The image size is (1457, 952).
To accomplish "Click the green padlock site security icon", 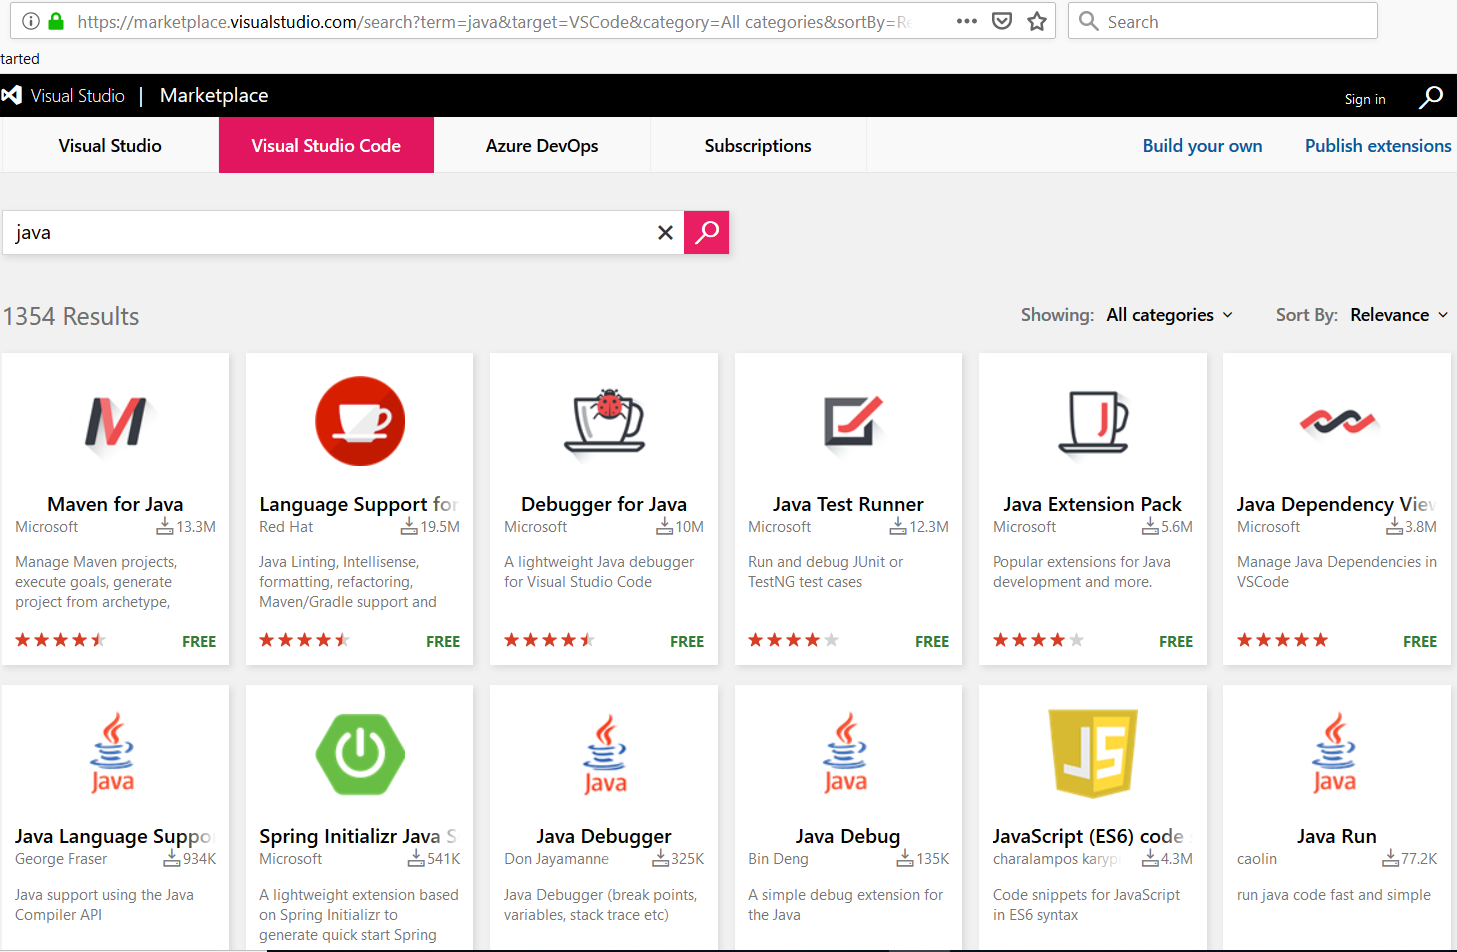I will [56, 21].
